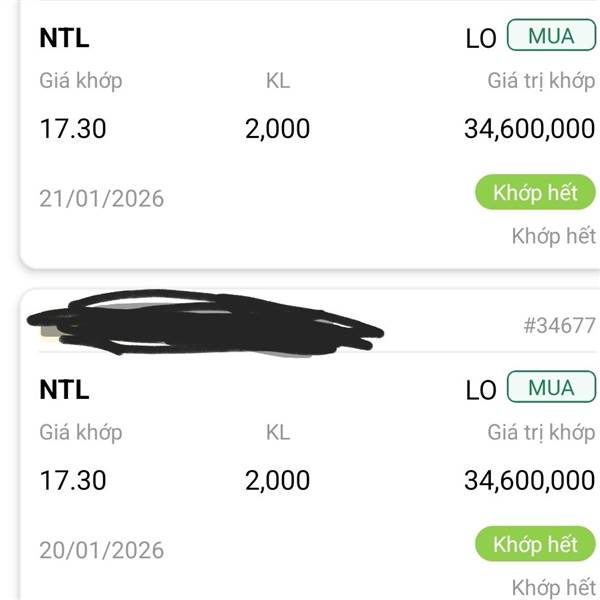Open the NTL symbol in the 21/01/2026 order

pos(64,39)
